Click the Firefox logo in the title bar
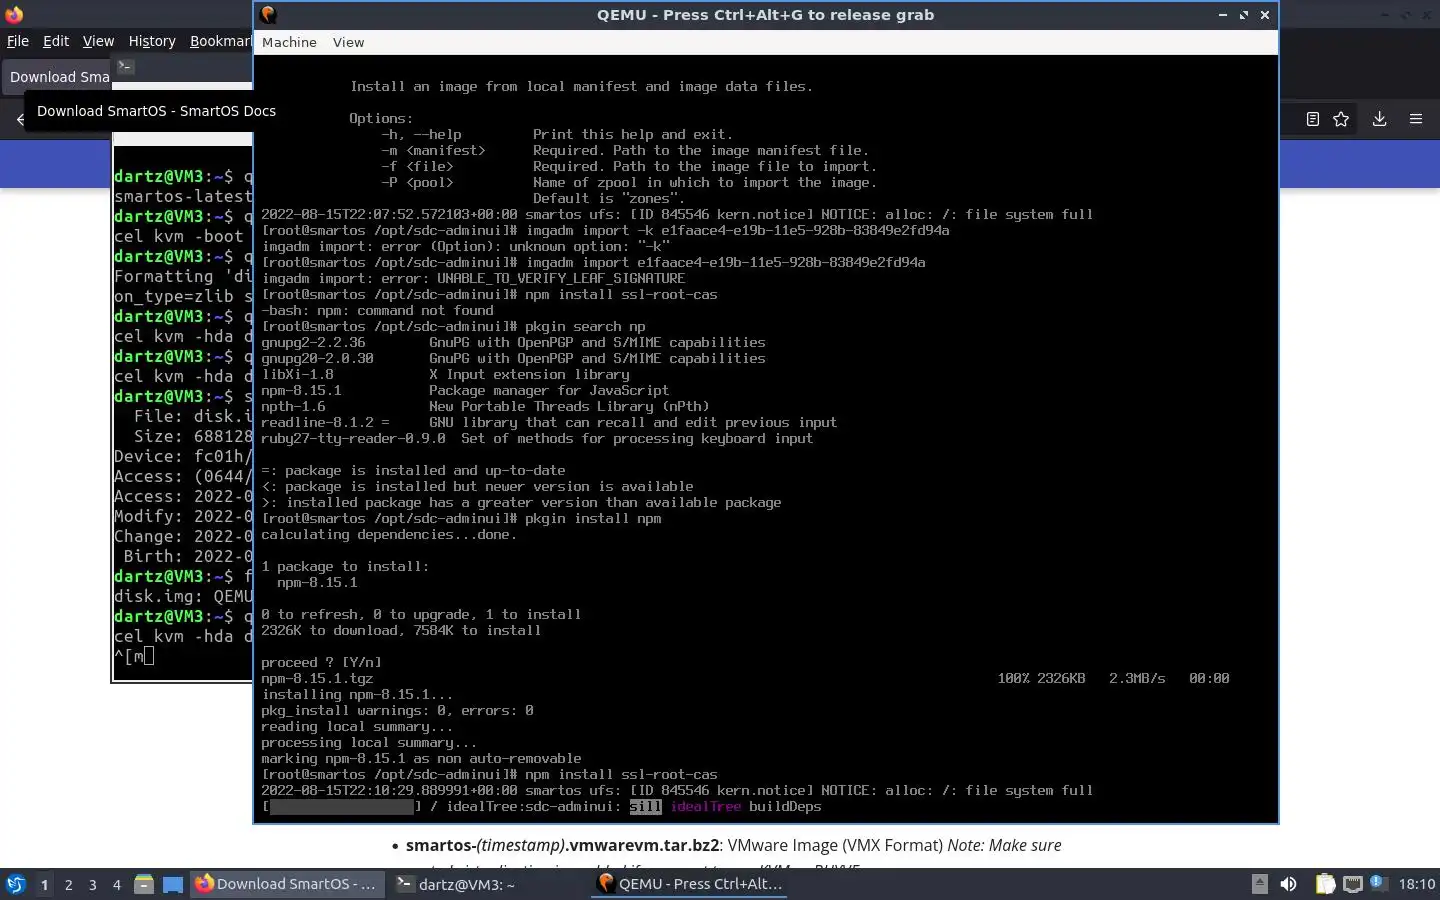The width and height of the screenshot is (1440, 900). tap(14, 14)
